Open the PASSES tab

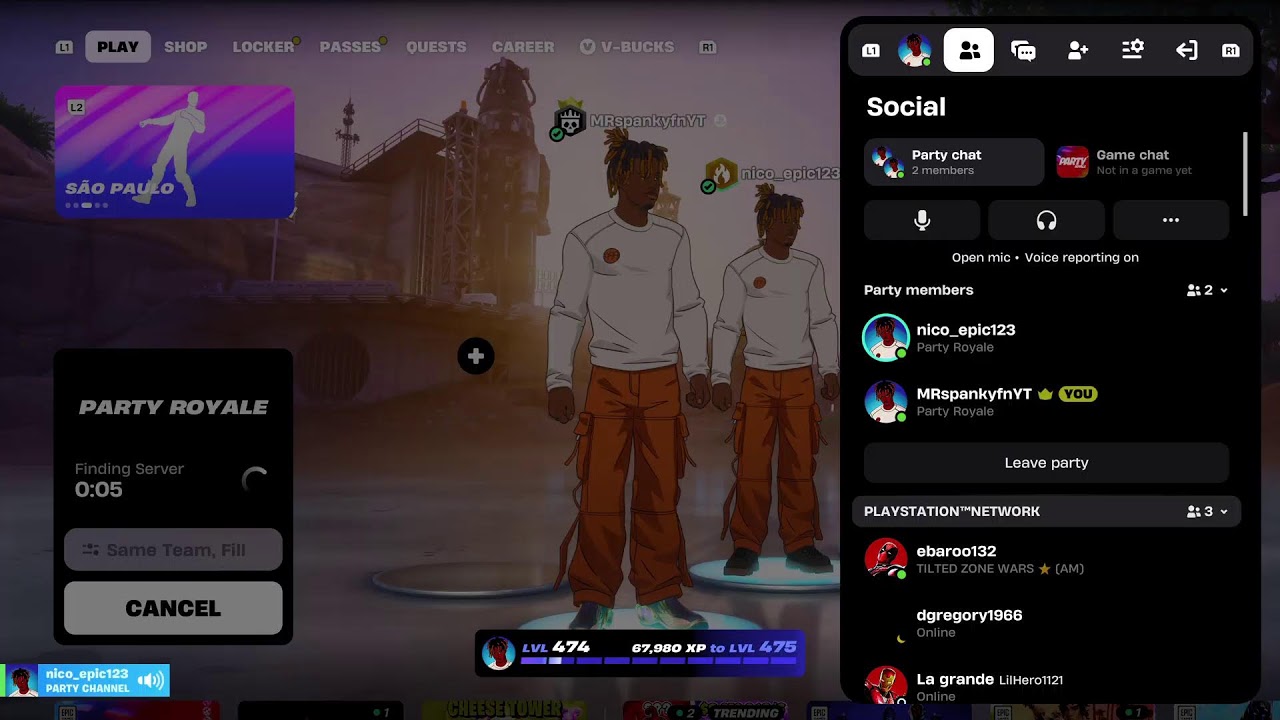pyautogui.click(x=350, y=47)
